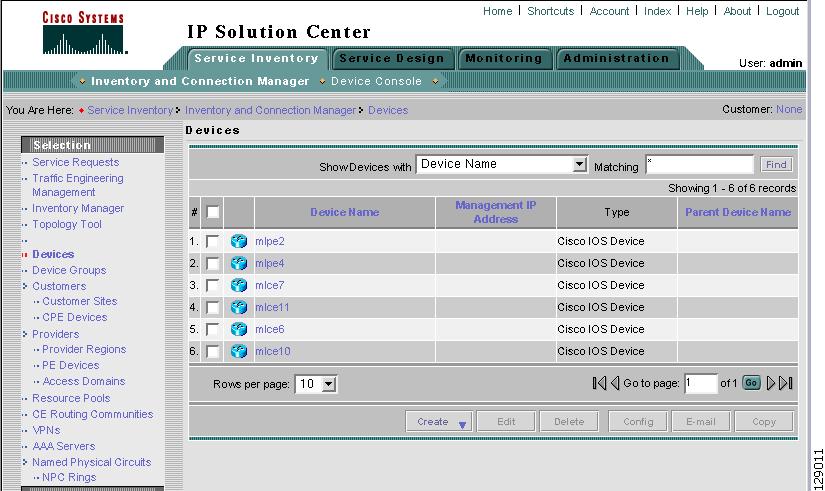Image resolution: width=825 pixels, height=491 pixels.
Task: Tick the checkbox for mlpe2
Action: pyautogui.click(x=213, y=242)
